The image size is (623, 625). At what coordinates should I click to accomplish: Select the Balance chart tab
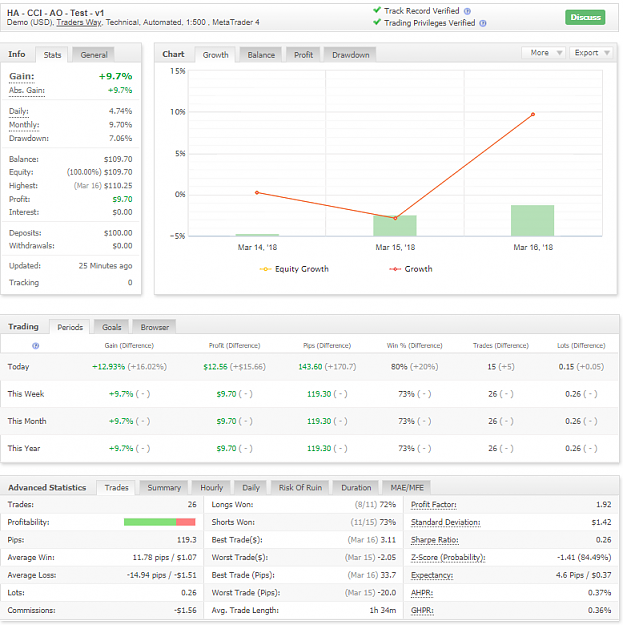(x=261, y=55)
